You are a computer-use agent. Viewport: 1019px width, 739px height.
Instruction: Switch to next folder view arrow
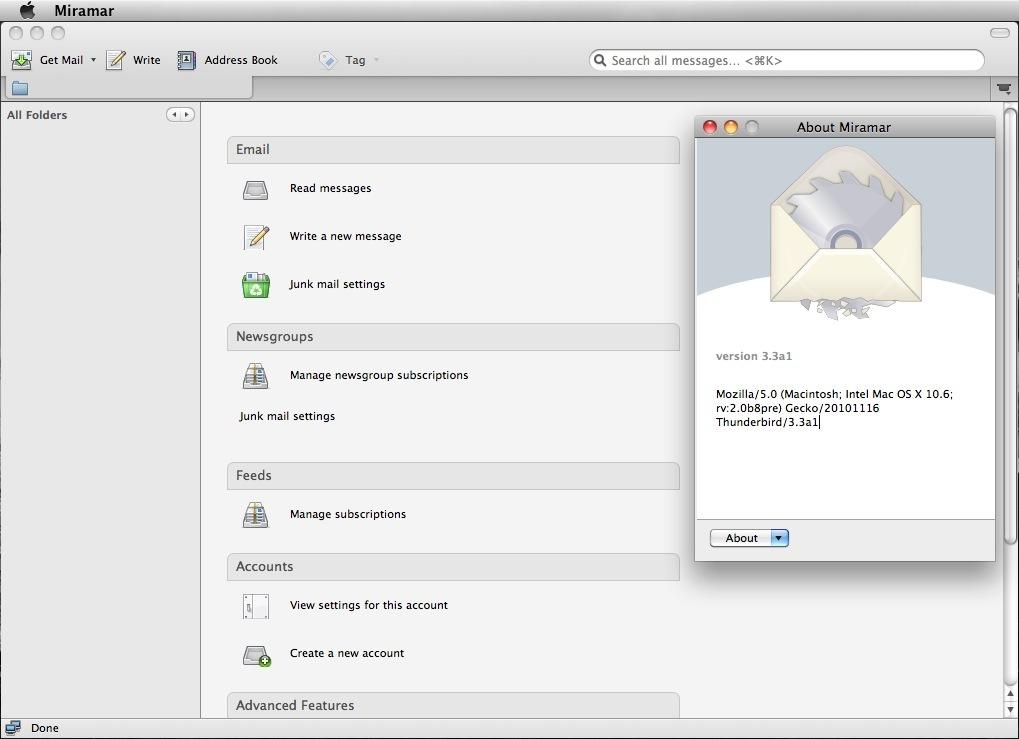pyautogui.click(x=187, y=114)
